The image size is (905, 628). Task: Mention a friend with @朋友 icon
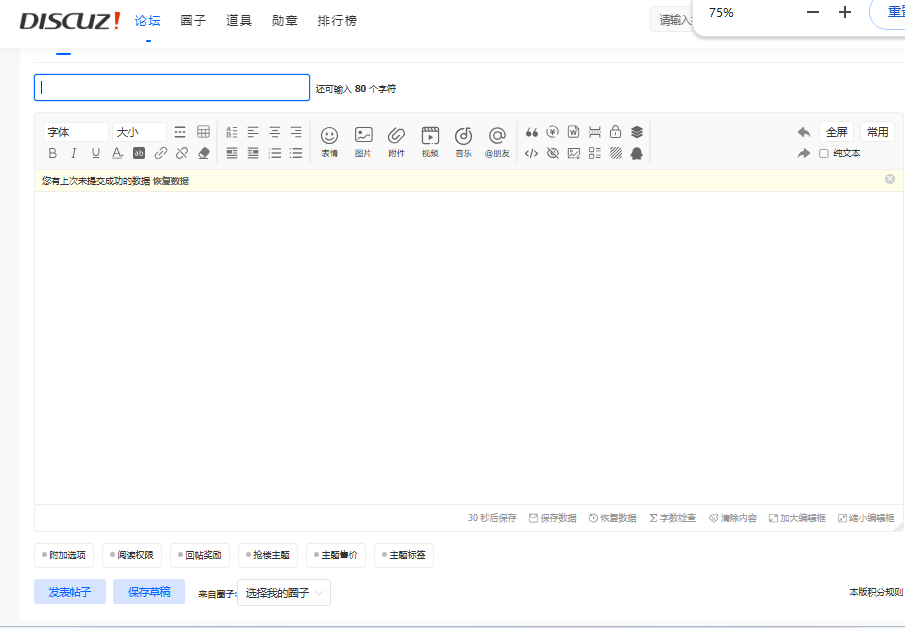[x=497, y=139]
